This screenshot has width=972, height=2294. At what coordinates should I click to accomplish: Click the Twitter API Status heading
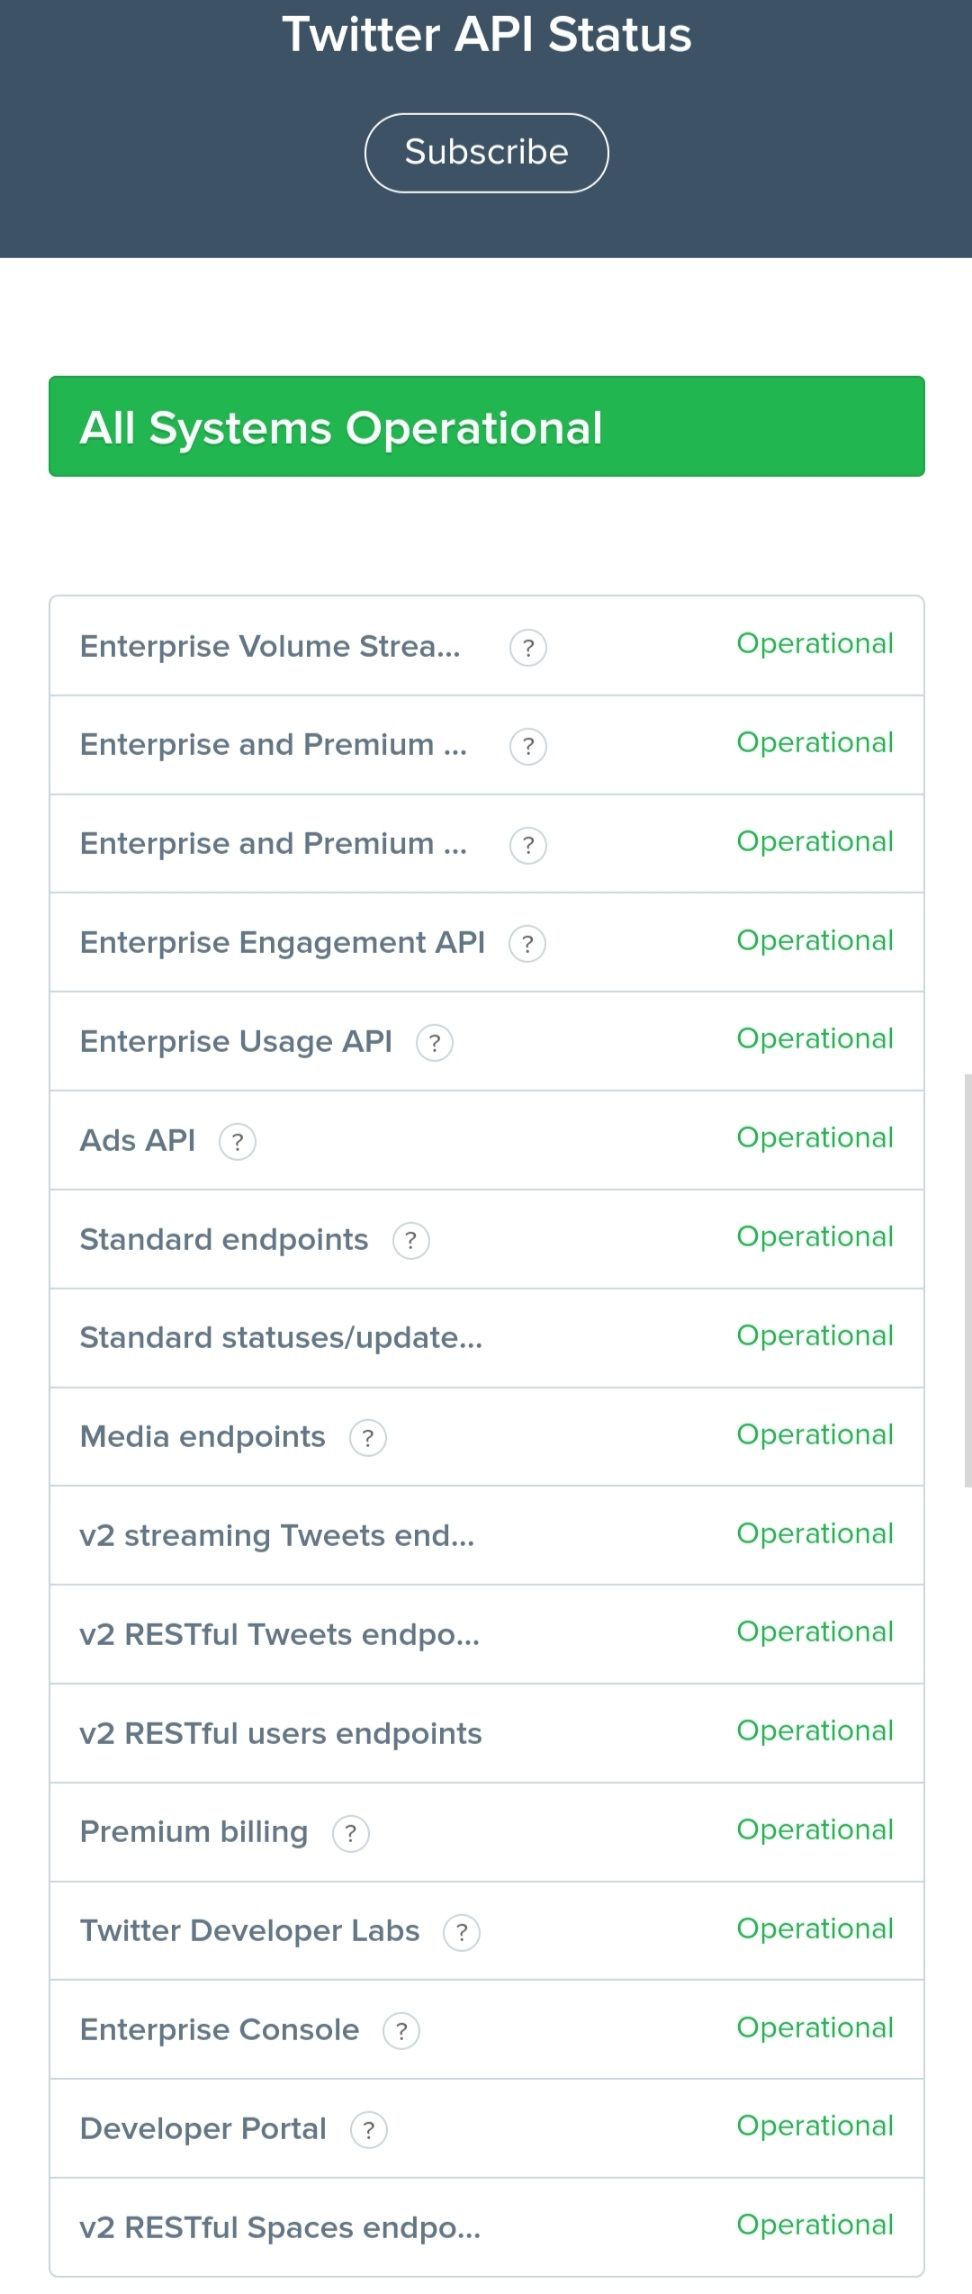point(486,35)
